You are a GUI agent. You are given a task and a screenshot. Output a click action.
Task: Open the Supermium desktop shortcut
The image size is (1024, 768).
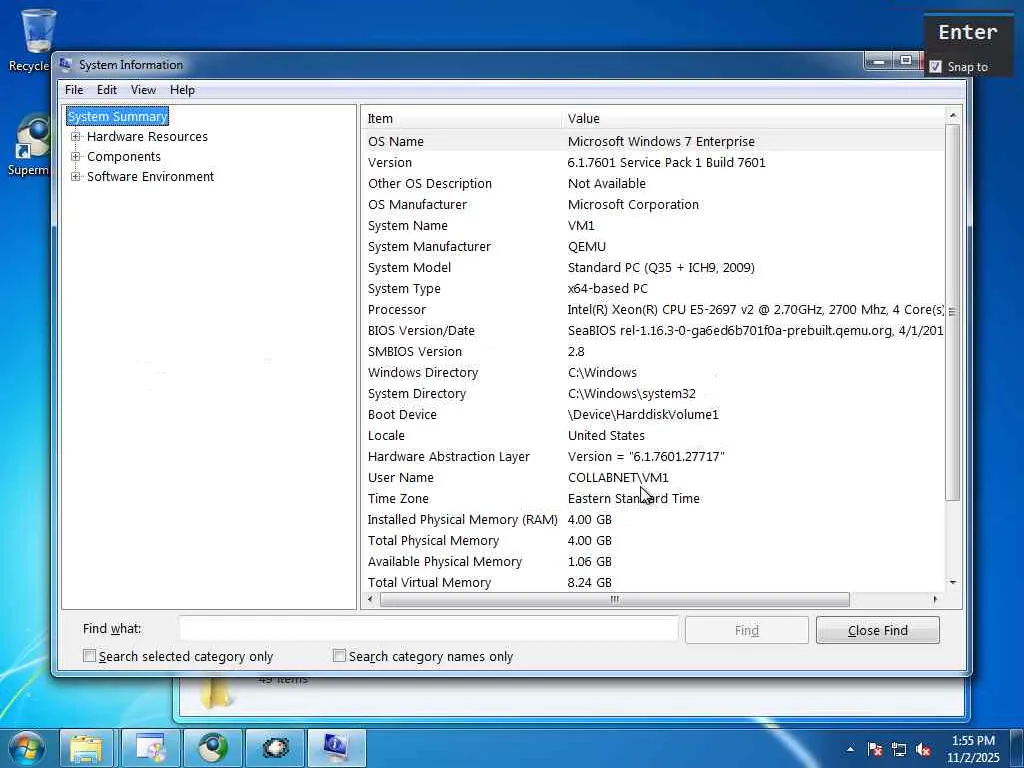coord(30,146)
